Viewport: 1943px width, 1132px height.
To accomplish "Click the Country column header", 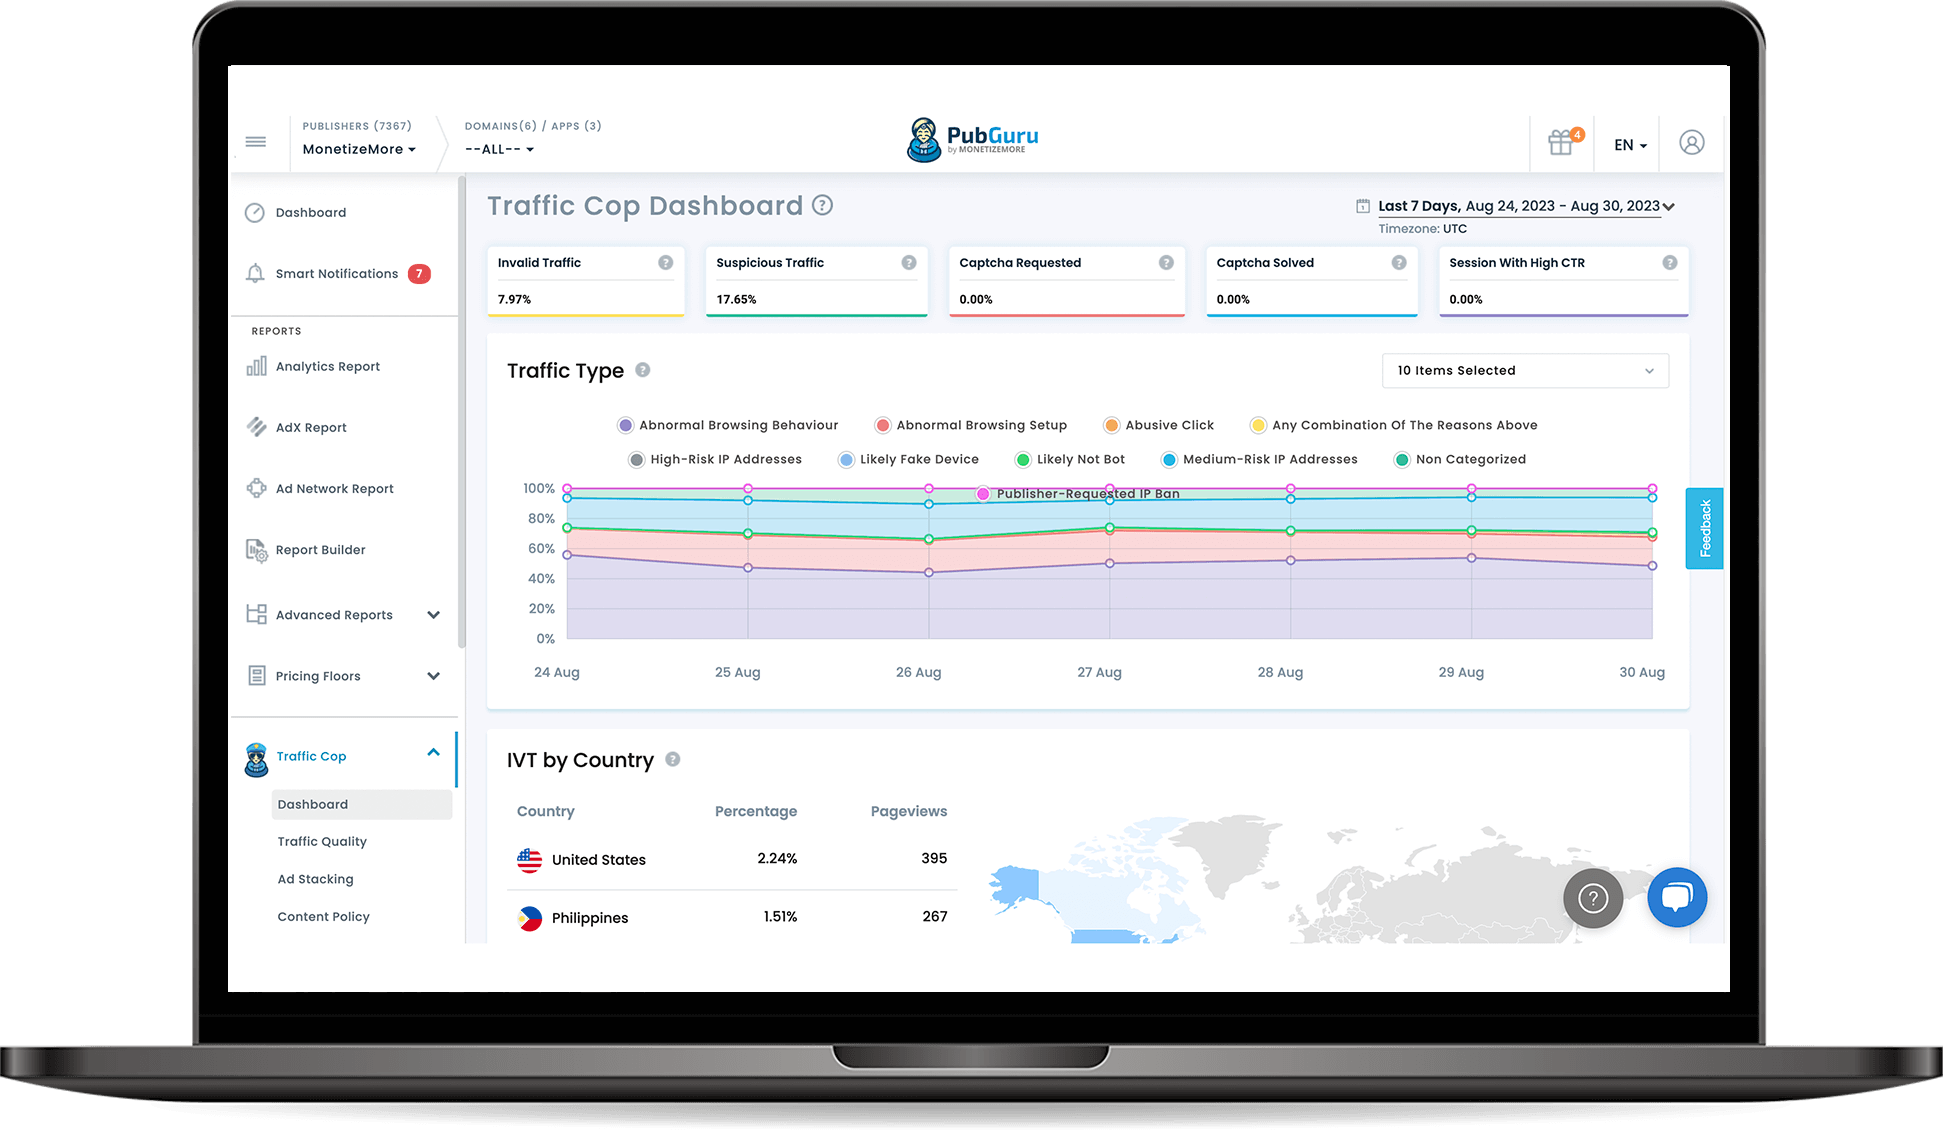I will click(546, 811).
